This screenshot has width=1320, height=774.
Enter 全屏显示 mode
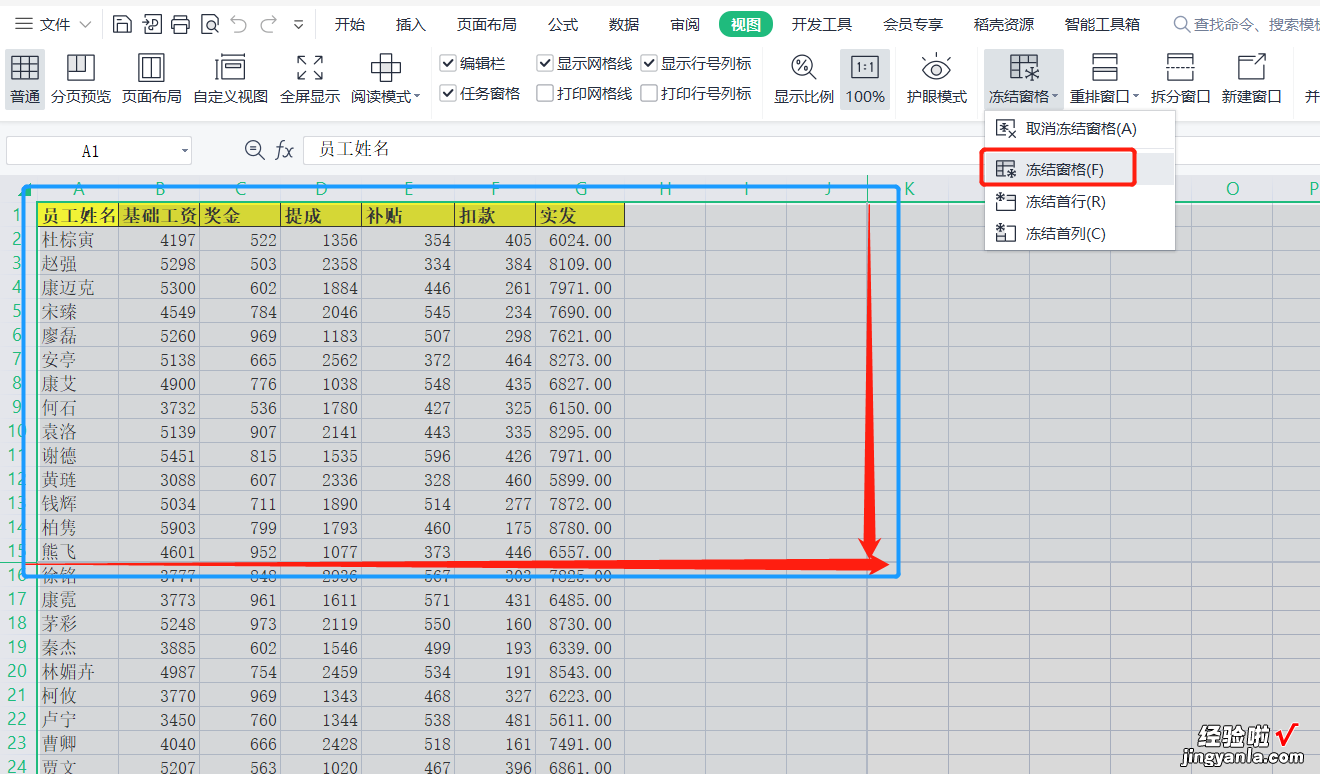click(310, 79)
